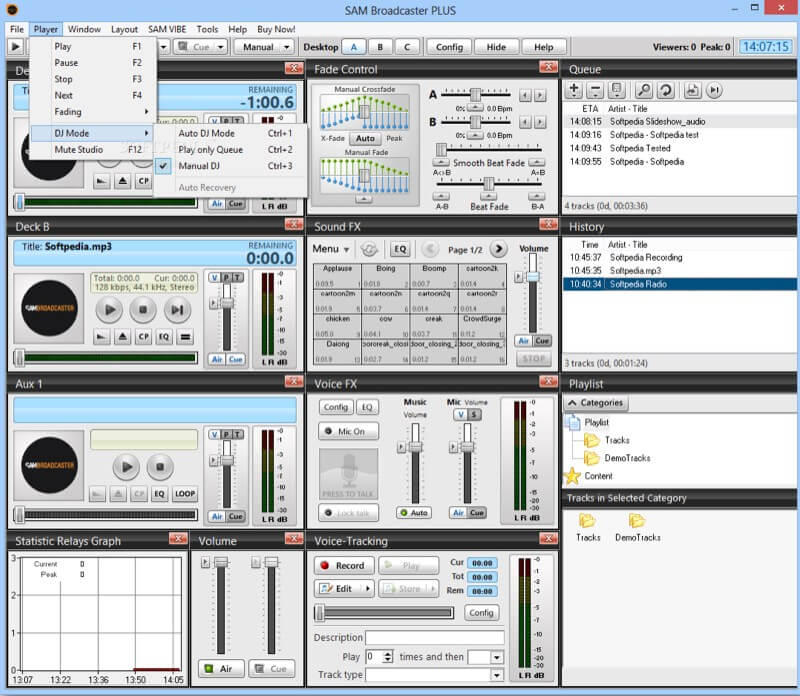Open the EQ in Deck B
This screenshot has width=800, height=696.
point(164,337)
